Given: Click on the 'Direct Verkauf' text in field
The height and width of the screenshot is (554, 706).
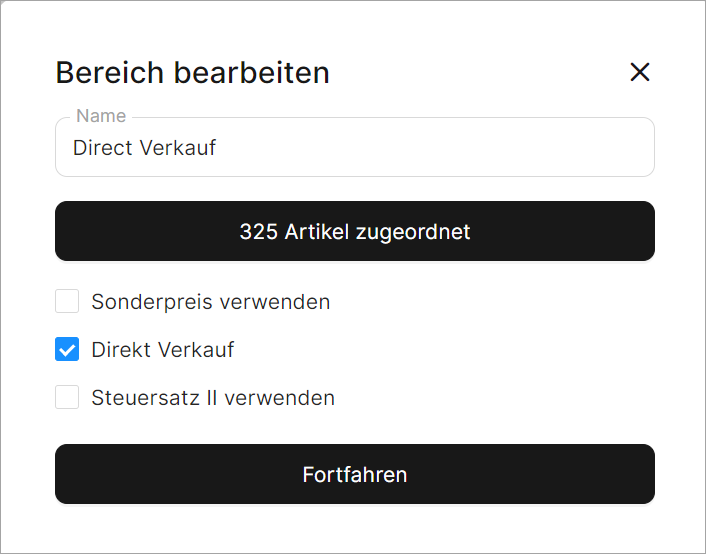Looking at the screenshot, I should tap(144, 148).
